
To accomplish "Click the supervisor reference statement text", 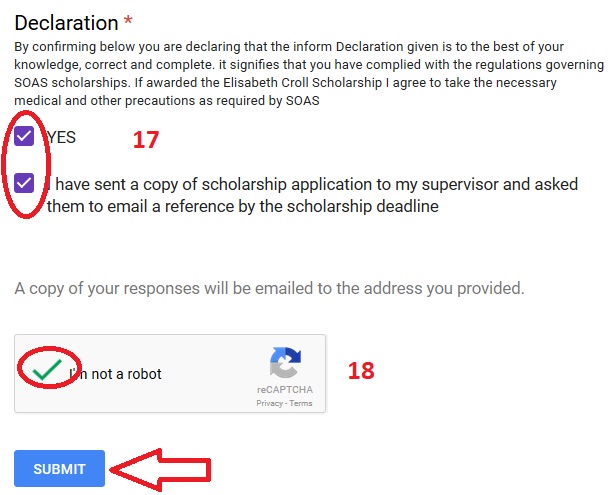I will click(x=312, y=195).
